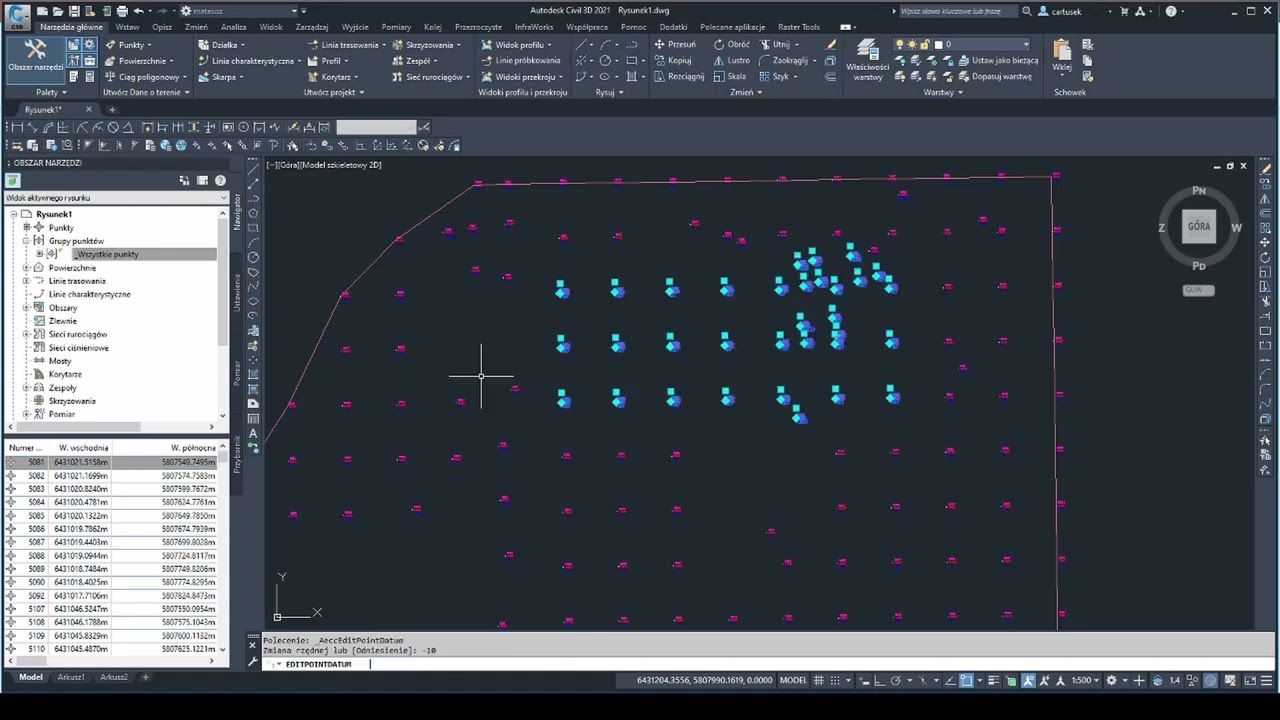
Task: Select the Skala (scale) tool
Action: [730, 77]
